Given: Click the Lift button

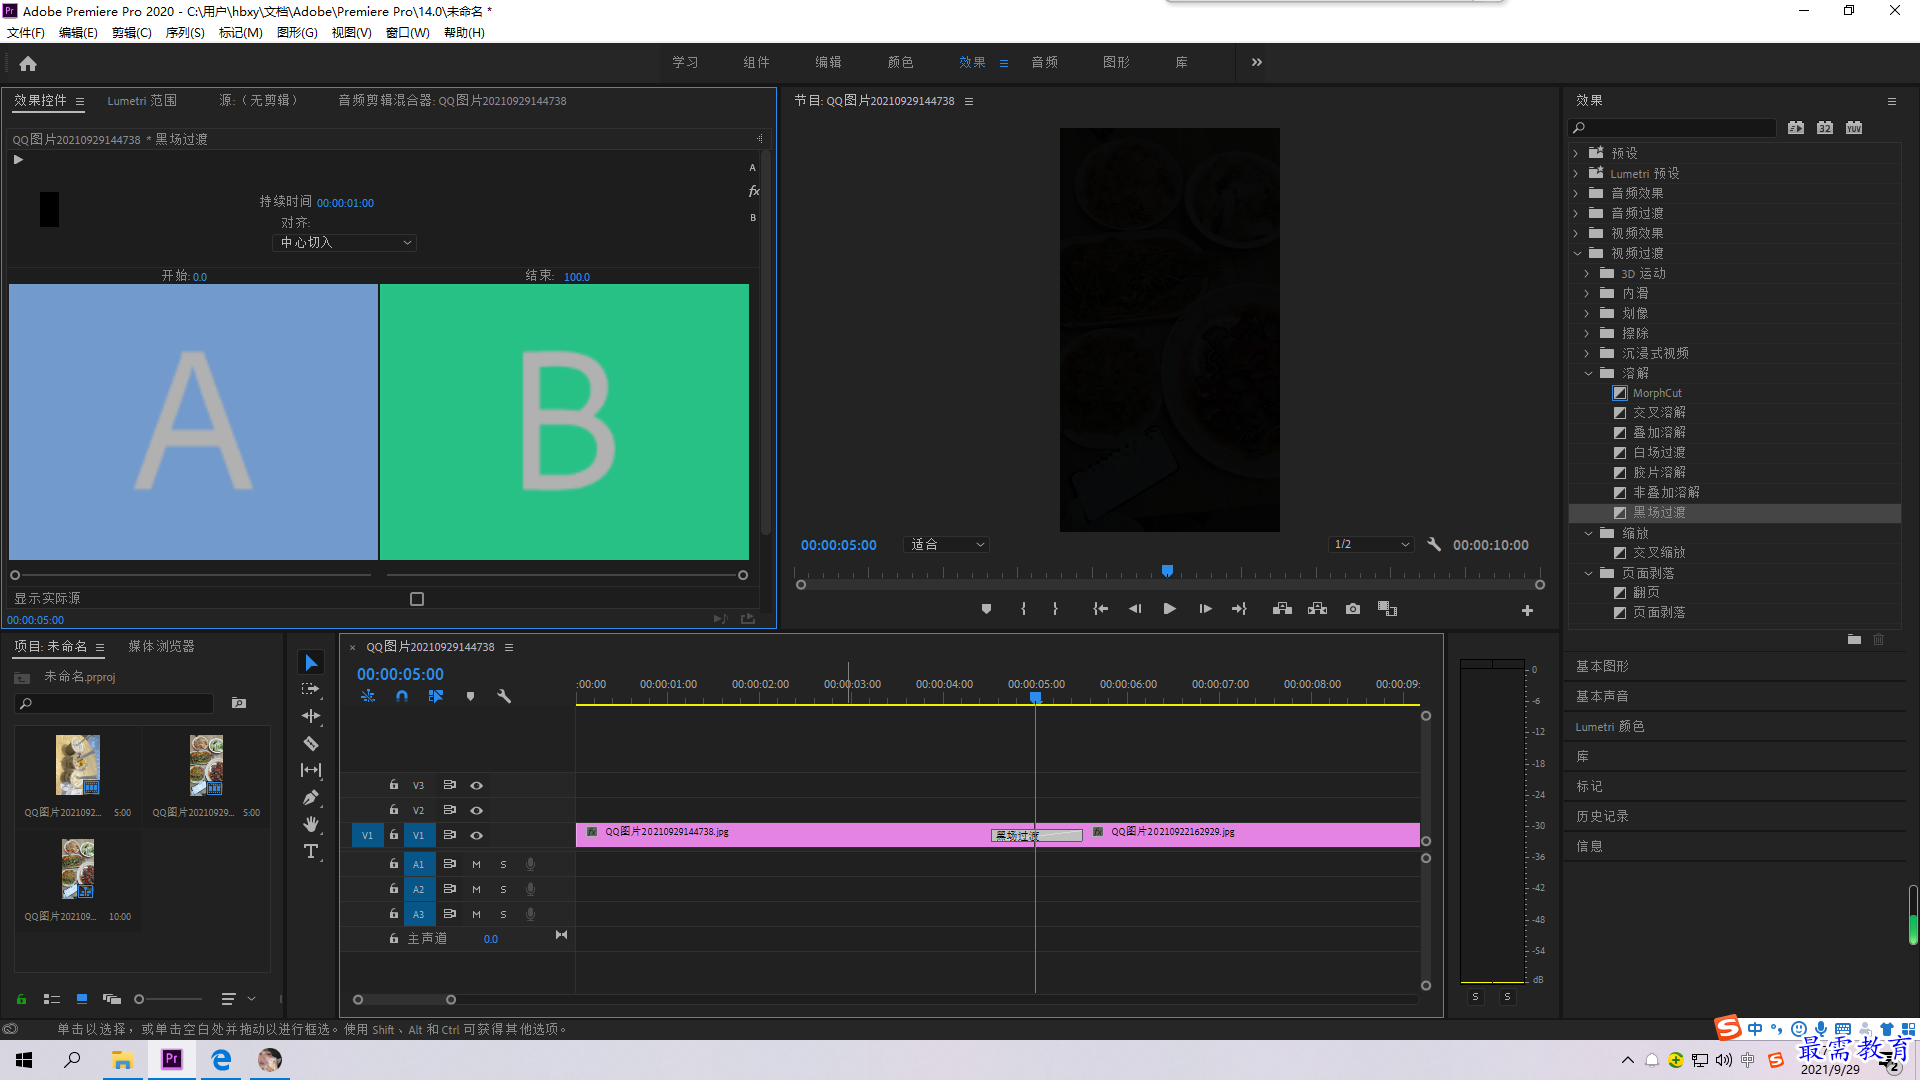Looking at the screenshot, I should click(x=1282, y=609).
